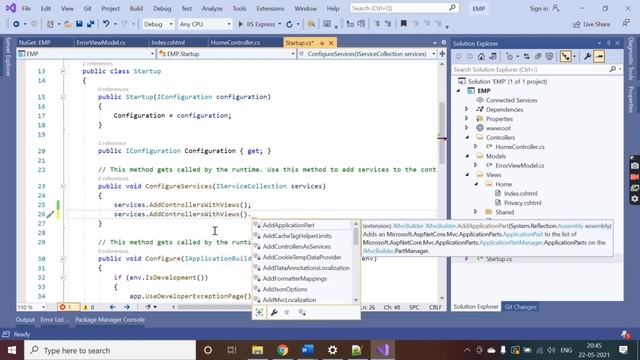Click the Undo arrow icon
The height and width of the screenshot is (360, 640).
click(106, 24)
